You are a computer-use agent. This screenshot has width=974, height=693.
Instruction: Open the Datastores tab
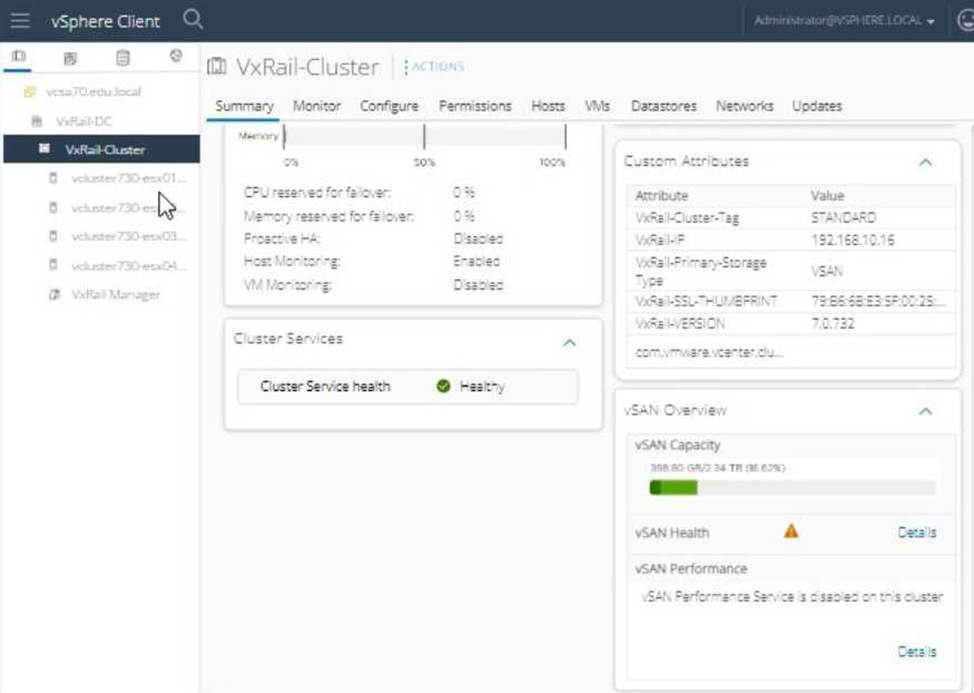tap(663, 106)
